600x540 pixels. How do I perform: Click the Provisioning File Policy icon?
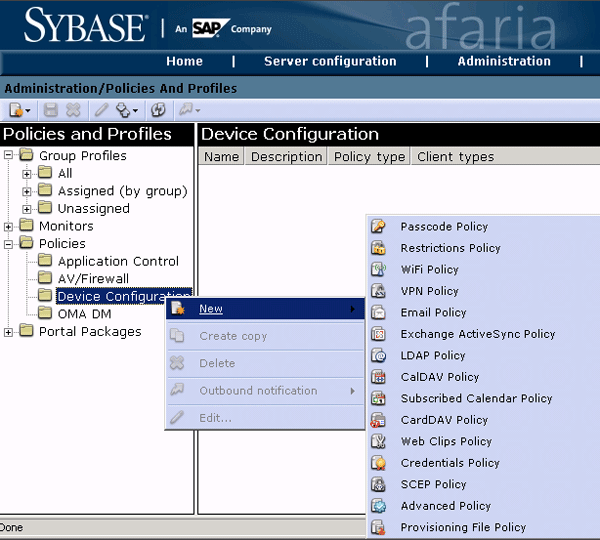pos(378,527)
